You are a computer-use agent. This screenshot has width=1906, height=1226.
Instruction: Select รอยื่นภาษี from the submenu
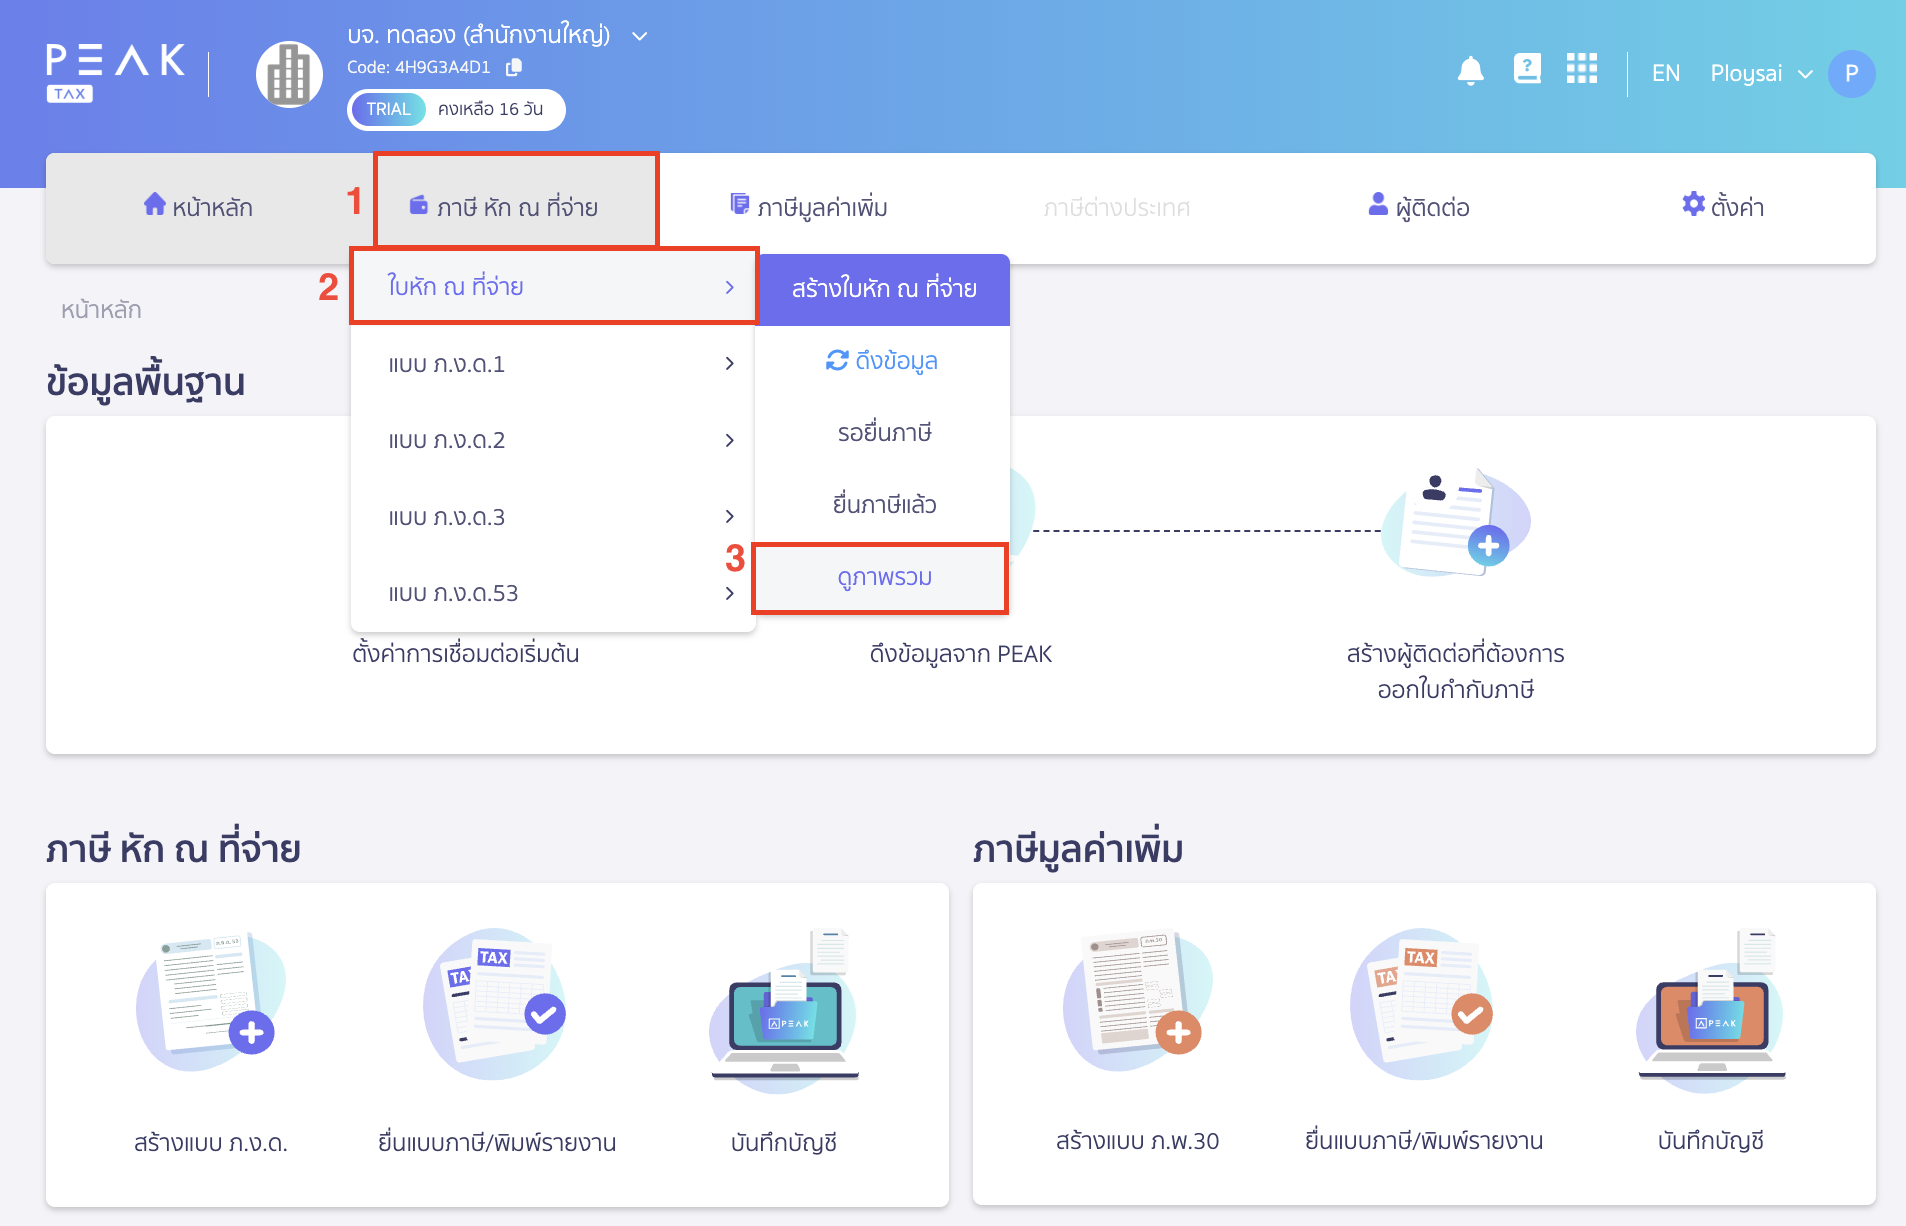(883, 433)
